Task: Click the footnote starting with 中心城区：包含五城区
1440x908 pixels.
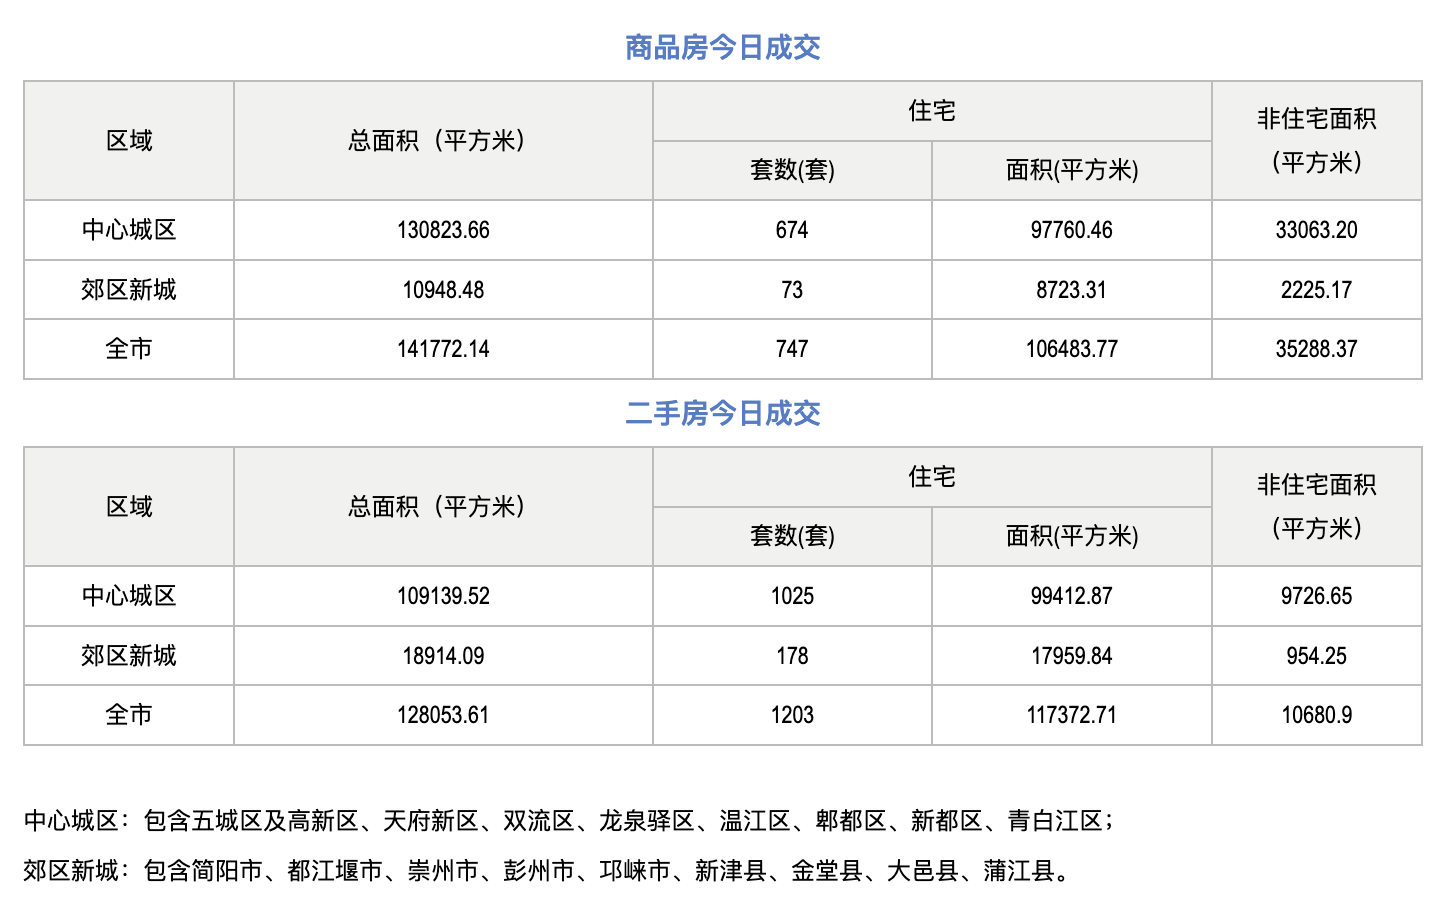Action: pos(567,821)
